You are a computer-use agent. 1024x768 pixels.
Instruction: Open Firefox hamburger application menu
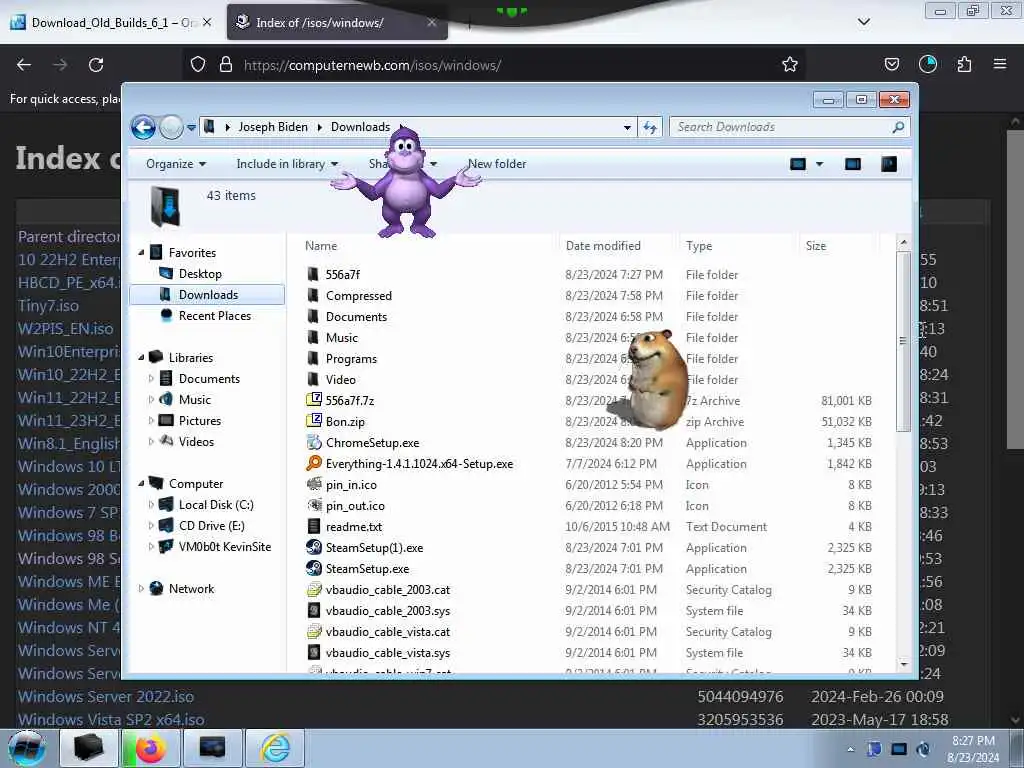click(1000, 64)
